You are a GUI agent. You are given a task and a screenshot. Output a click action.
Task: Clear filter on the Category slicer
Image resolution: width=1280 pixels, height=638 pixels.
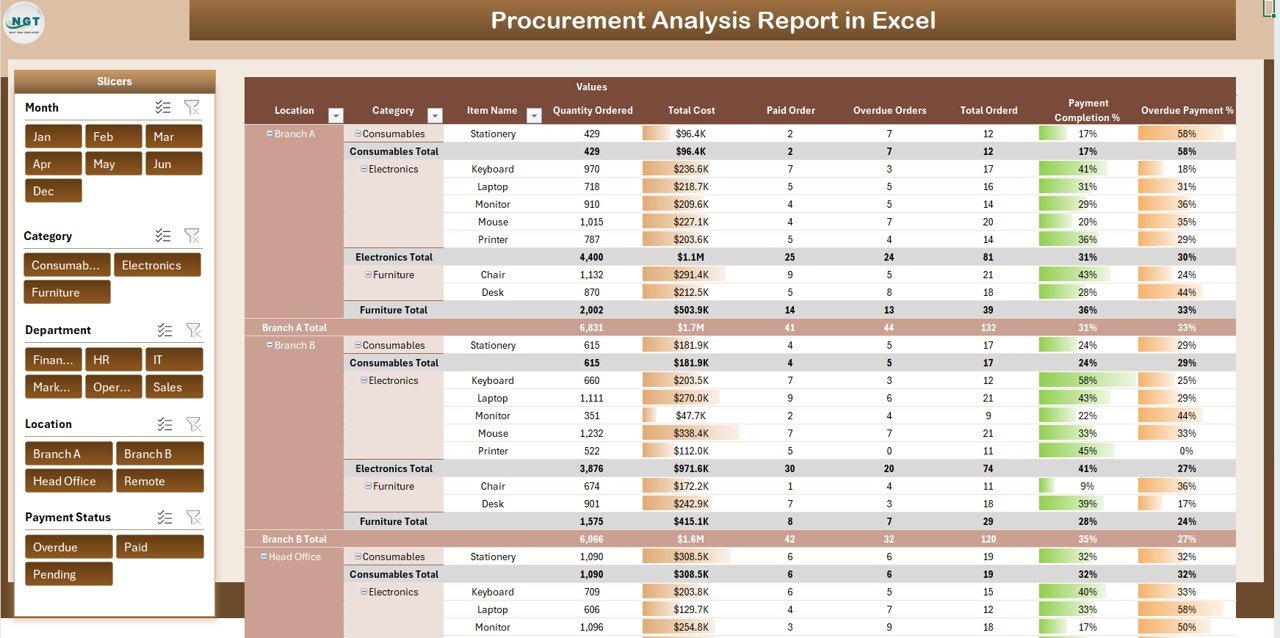pos(192,236)
